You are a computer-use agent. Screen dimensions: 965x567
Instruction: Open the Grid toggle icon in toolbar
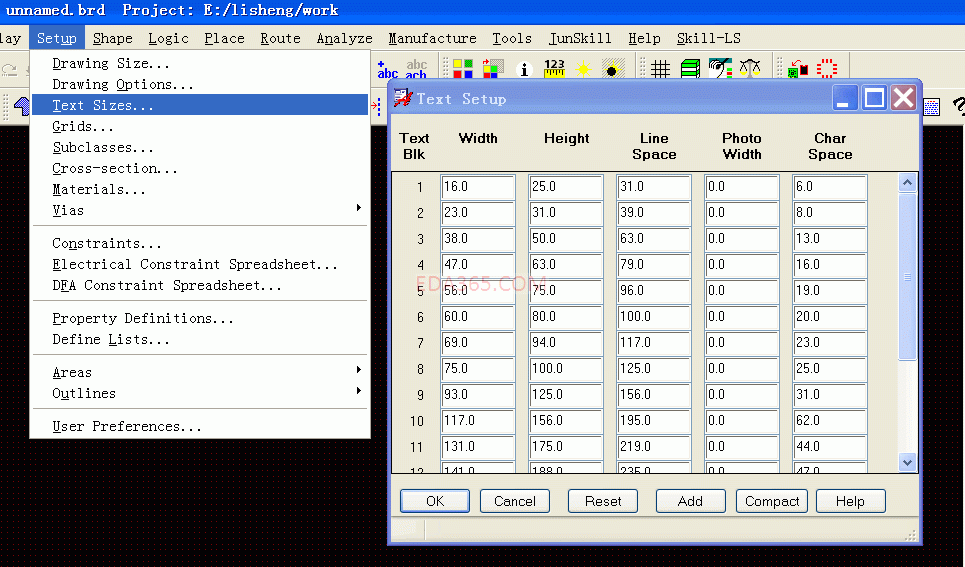click(x=660, y=69)
